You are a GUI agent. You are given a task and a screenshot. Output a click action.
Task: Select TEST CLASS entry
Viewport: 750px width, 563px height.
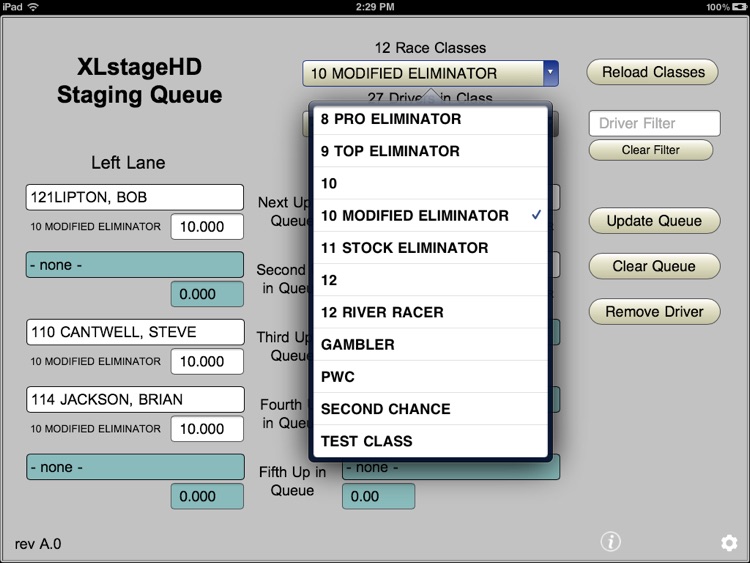tap(430, 441)
